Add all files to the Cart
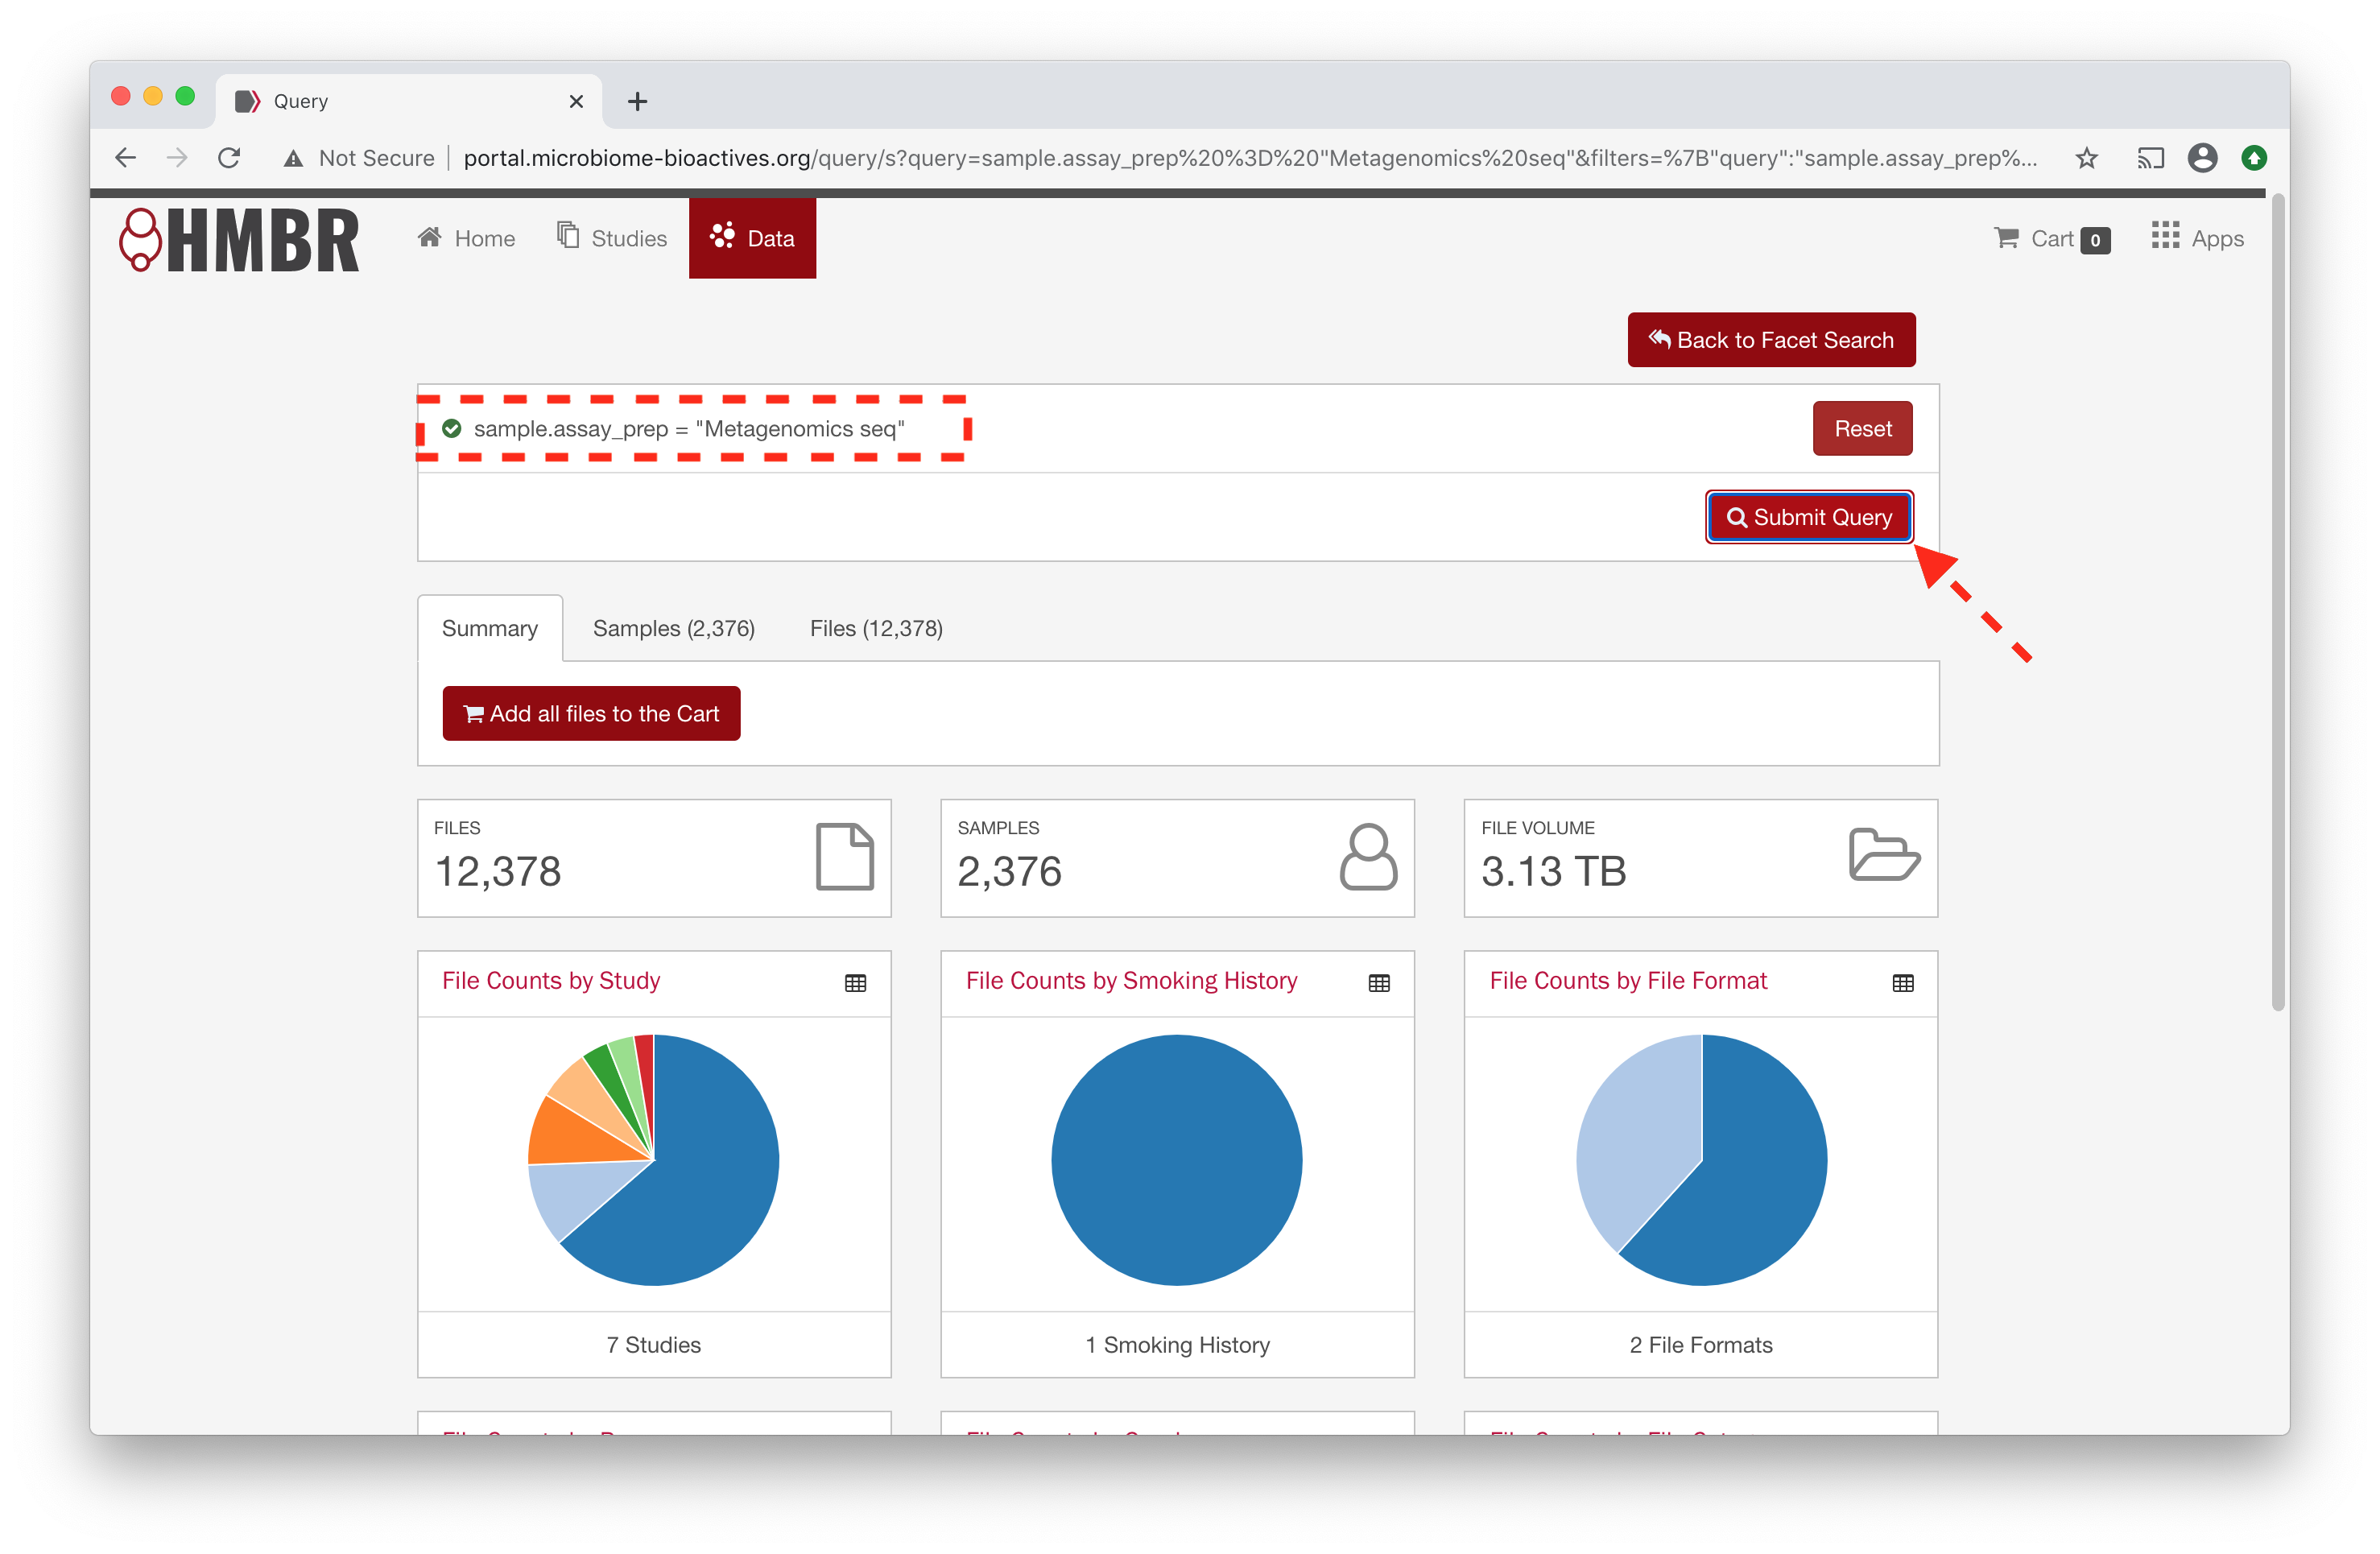2380x1554 pixels. tap(591, 713)
